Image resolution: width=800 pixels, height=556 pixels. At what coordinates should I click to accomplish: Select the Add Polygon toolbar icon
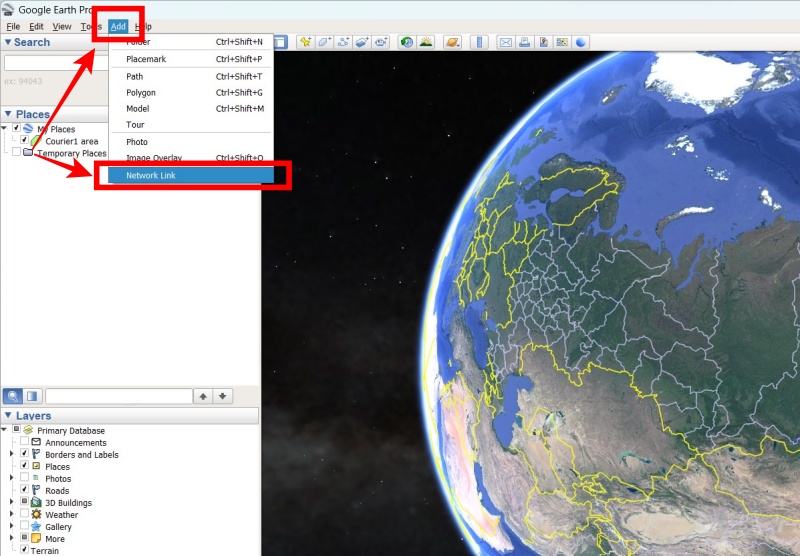coord(324,42)
